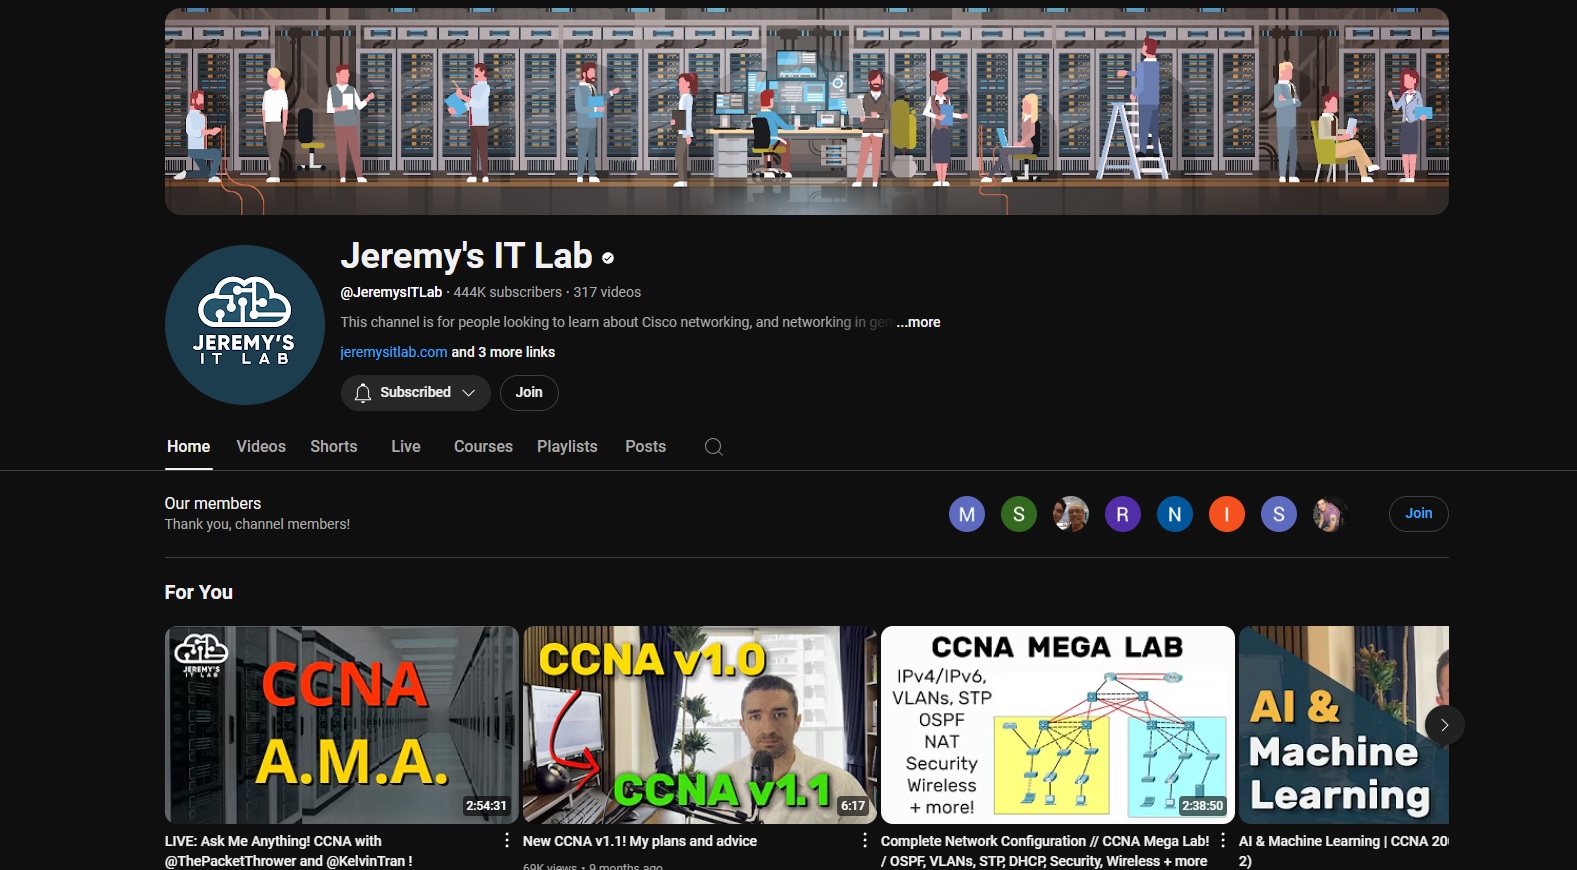Switch to the Playlists tab
The image size is (1577, 870).
tap(567, 447)
